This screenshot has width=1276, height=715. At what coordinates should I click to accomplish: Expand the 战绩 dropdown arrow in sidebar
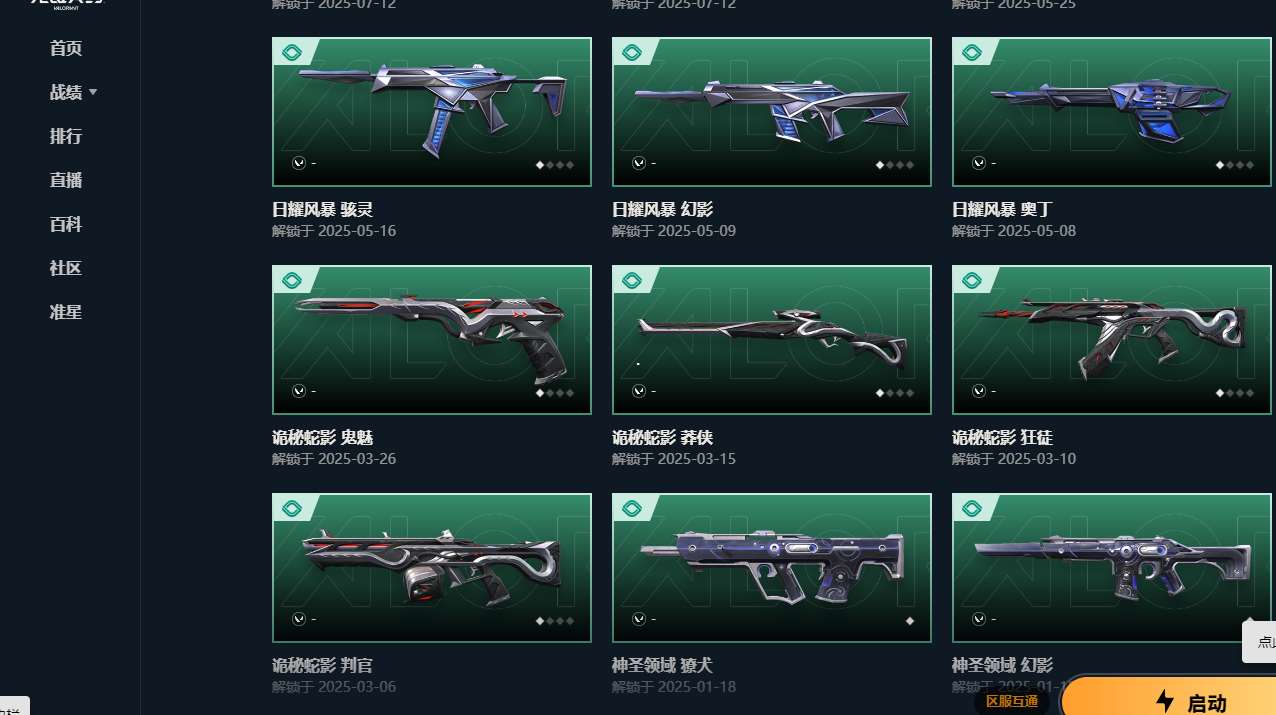click(x=93, y=92)
